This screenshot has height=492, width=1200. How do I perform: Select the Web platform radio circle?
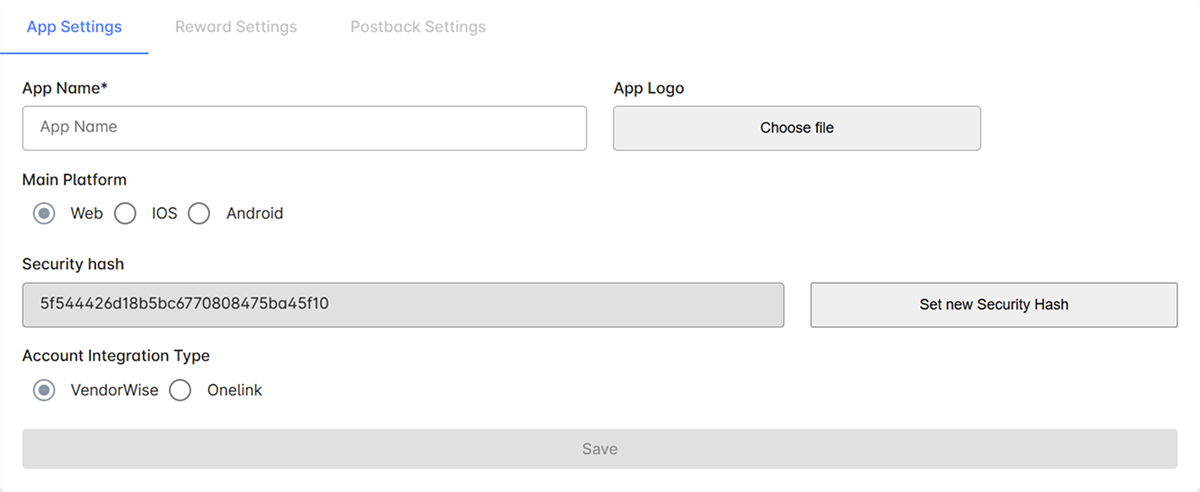44,214
